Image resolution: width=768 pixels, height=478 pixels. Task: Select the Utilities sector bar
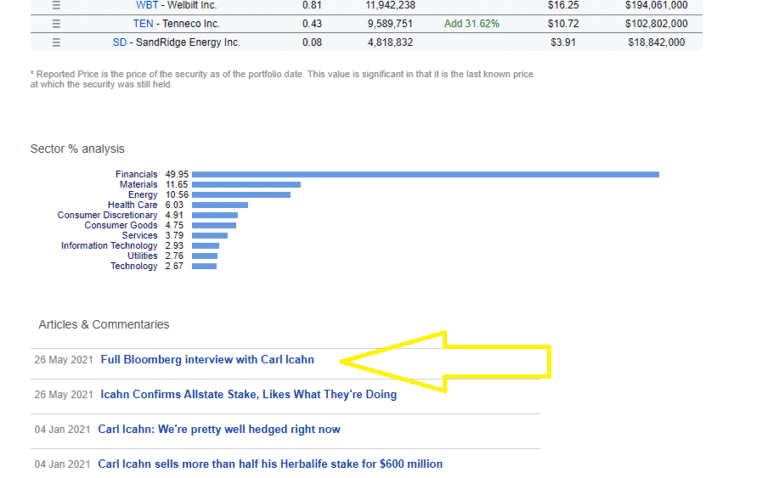(204, 256)
